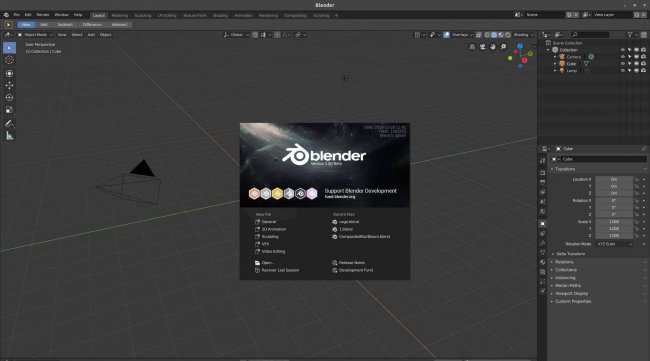The height and width of the screenshot is (361, 650).
Task: Click the Rotation Z value field
Action: (614, 215)
